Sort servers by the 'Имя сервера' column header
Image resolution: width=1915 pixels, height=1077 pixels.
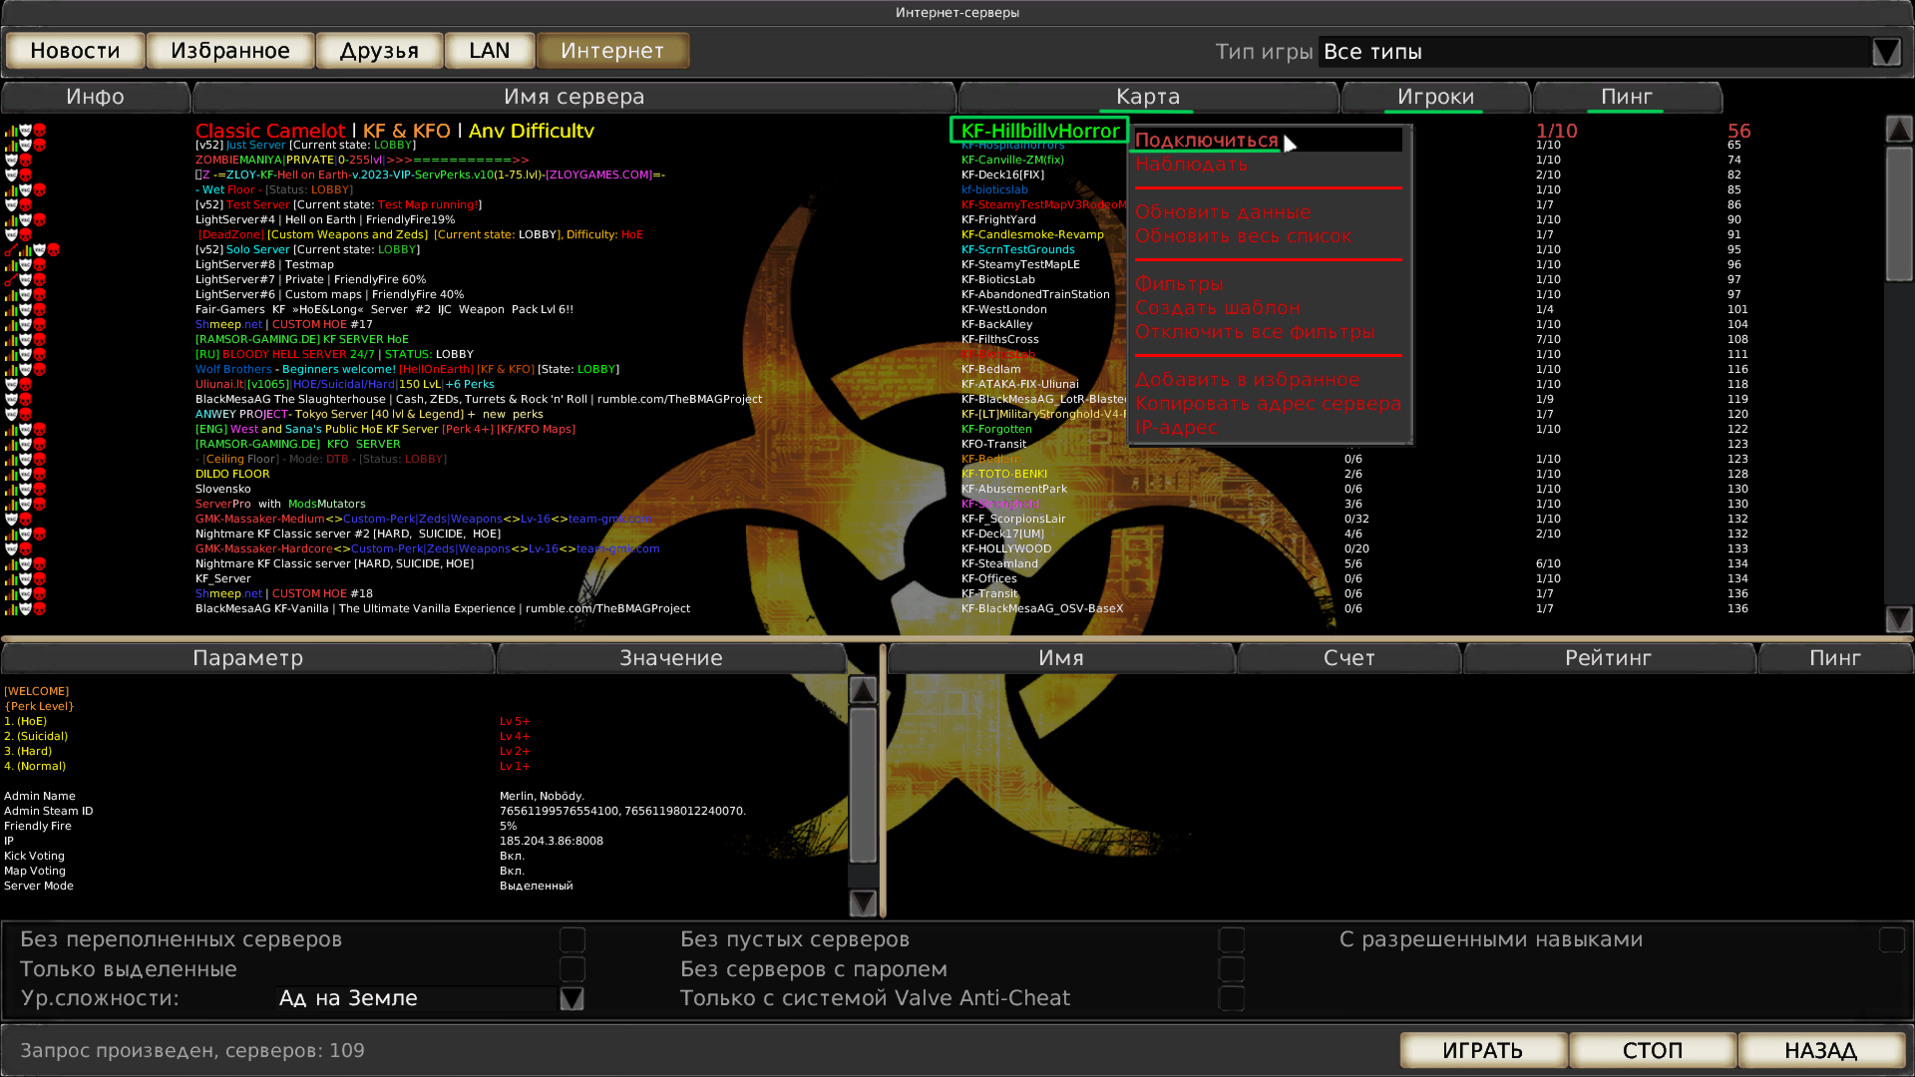[574, 97]
